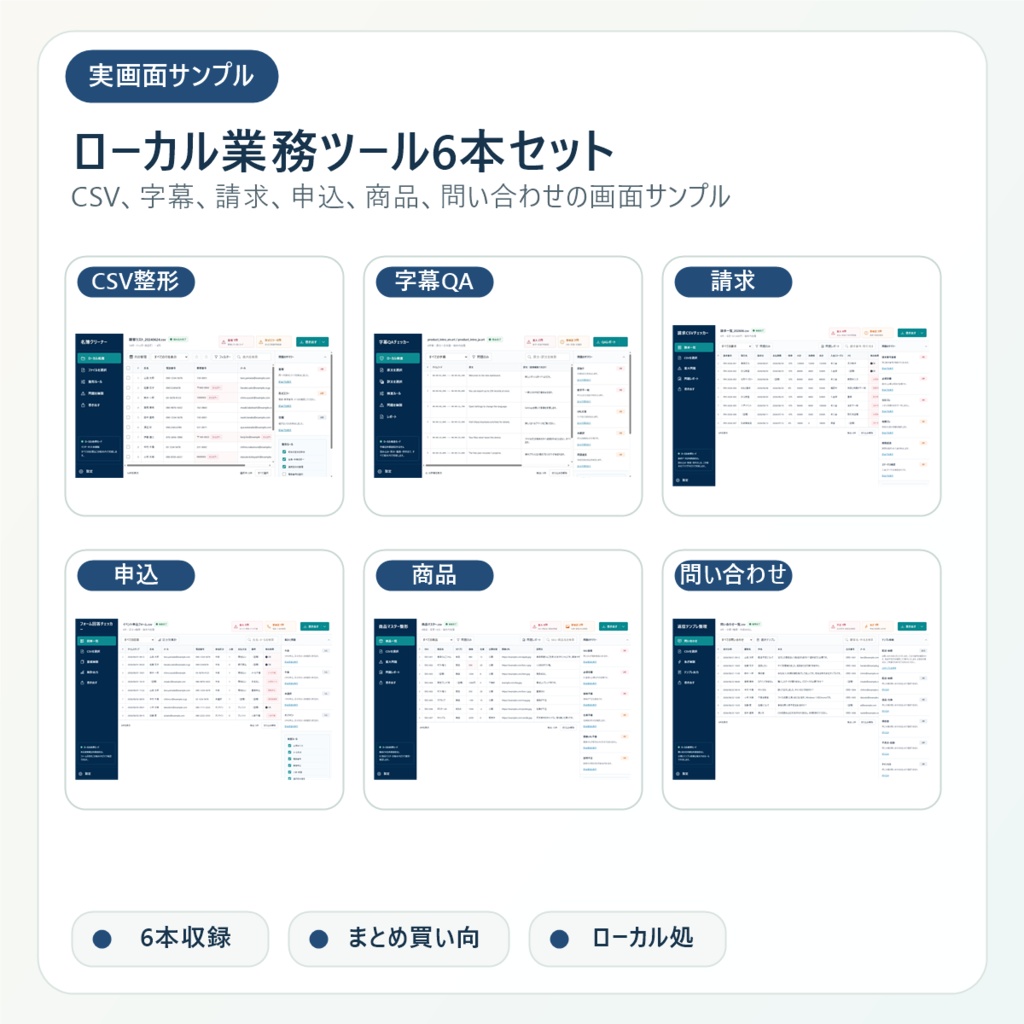Open the 申込 screen sample thumbnail

coord(204,699)
